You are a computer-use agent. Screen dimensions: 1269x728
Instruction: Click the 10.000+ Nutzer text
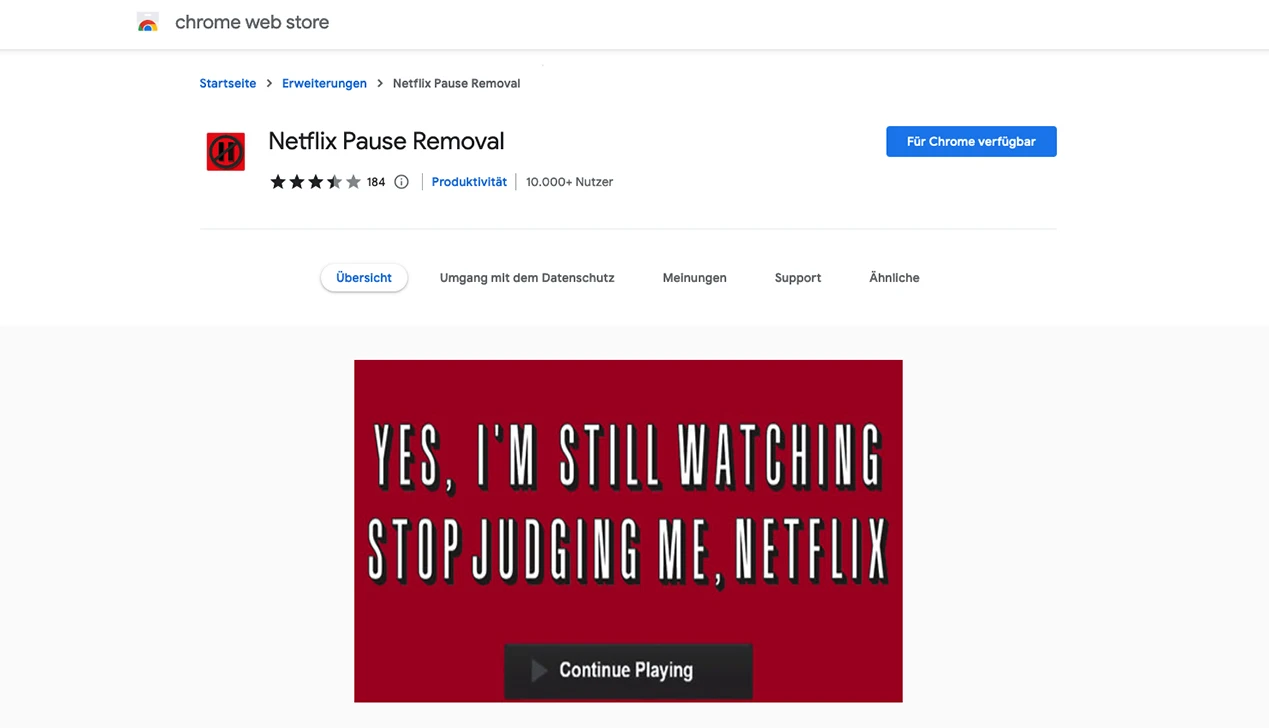(x=569, y=182)
